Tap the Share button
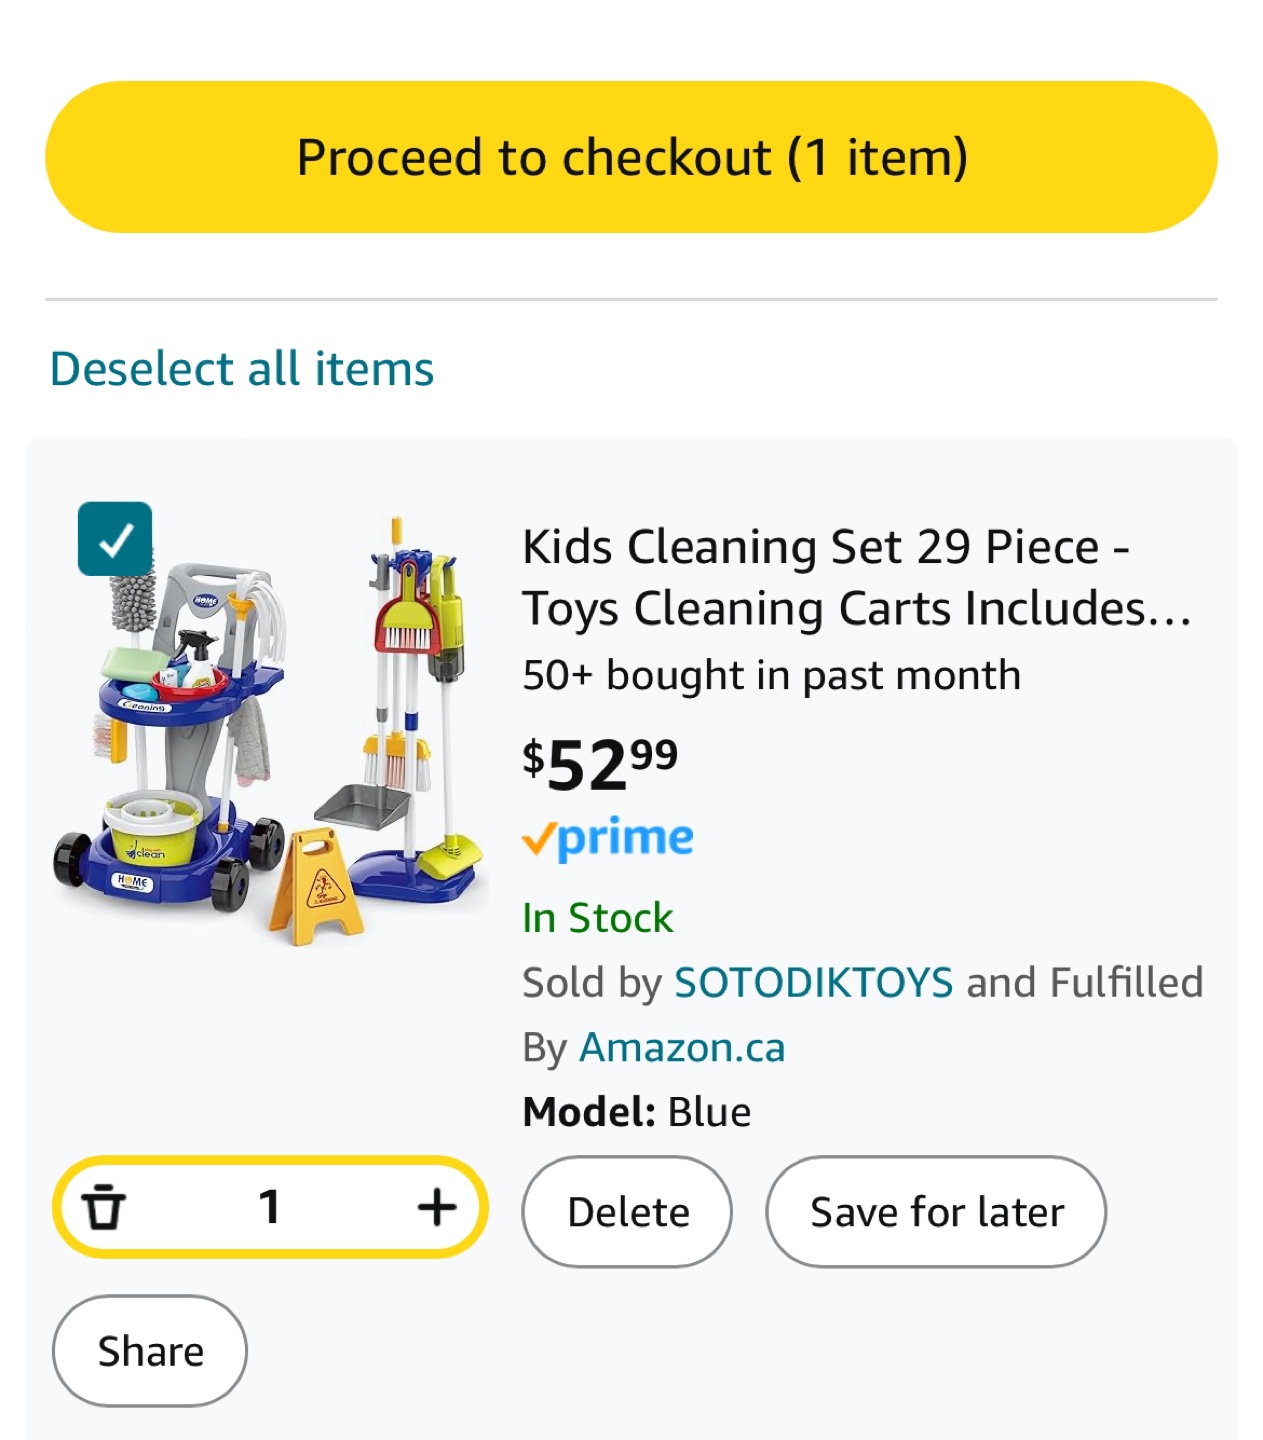Image resolution: width=1263 pixels, height=1440 pixels. click(x=150, y=1351)
